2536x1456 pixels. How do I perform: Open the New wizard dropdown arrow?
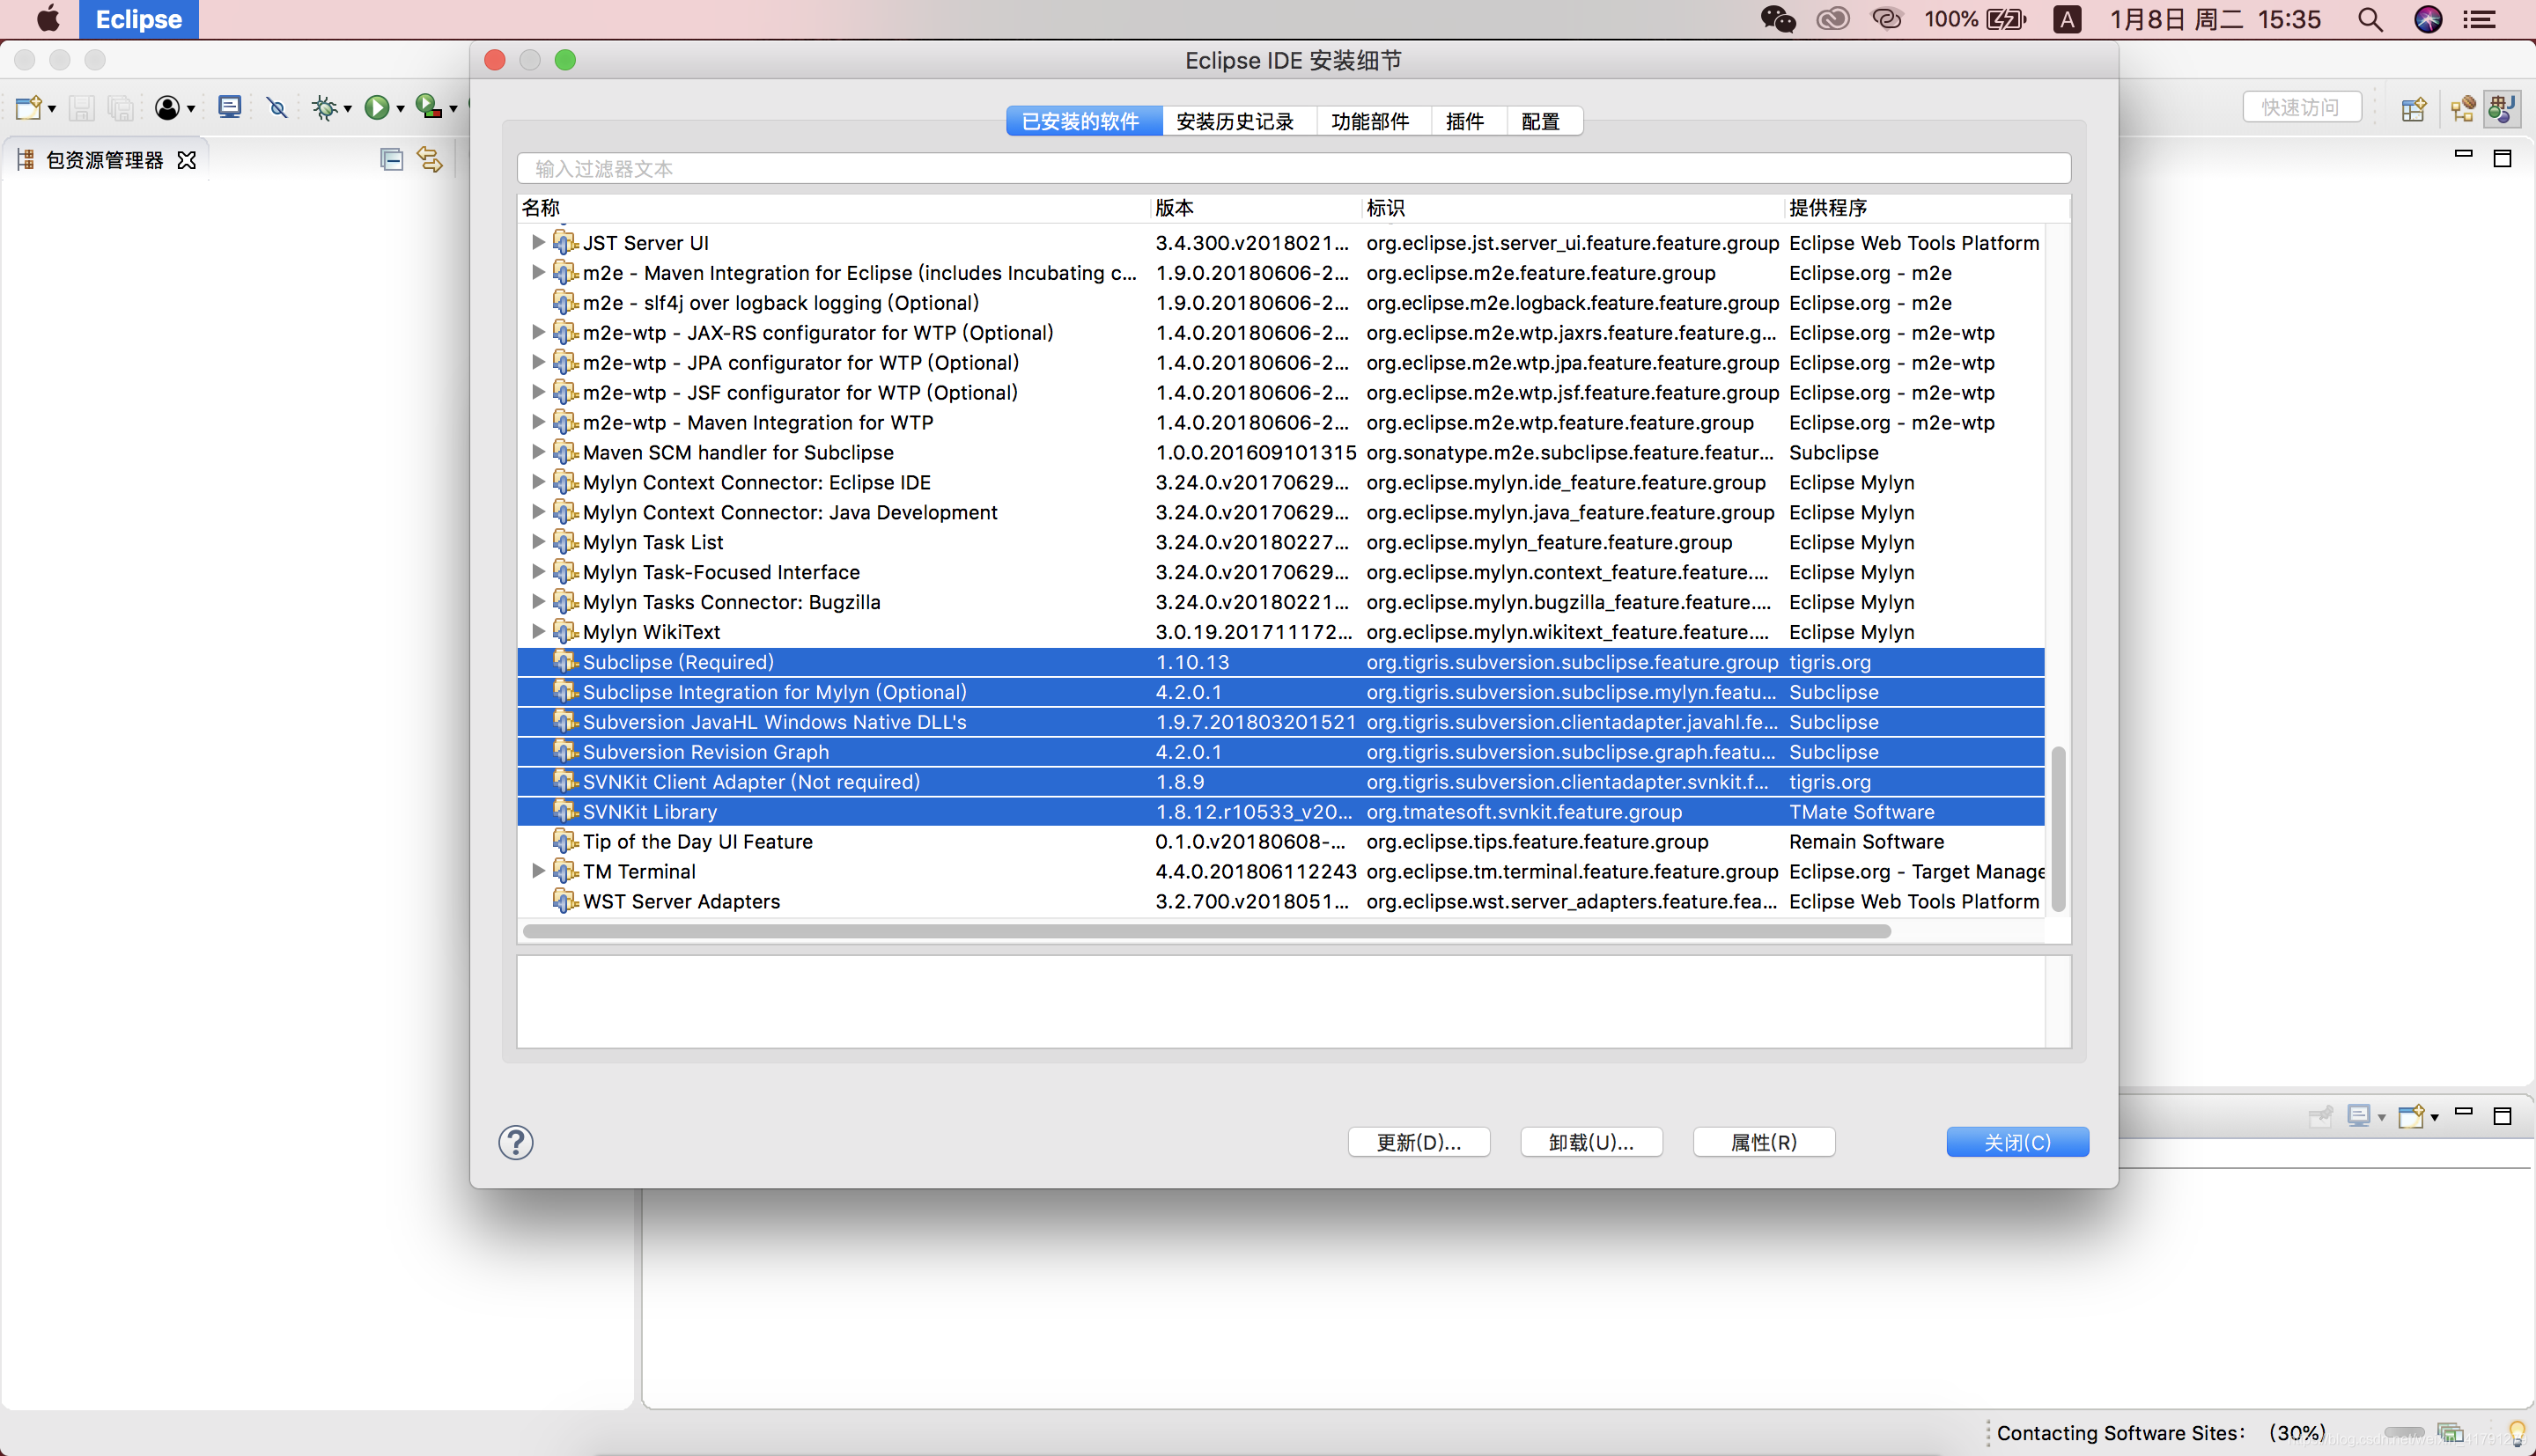click(52, 109)
